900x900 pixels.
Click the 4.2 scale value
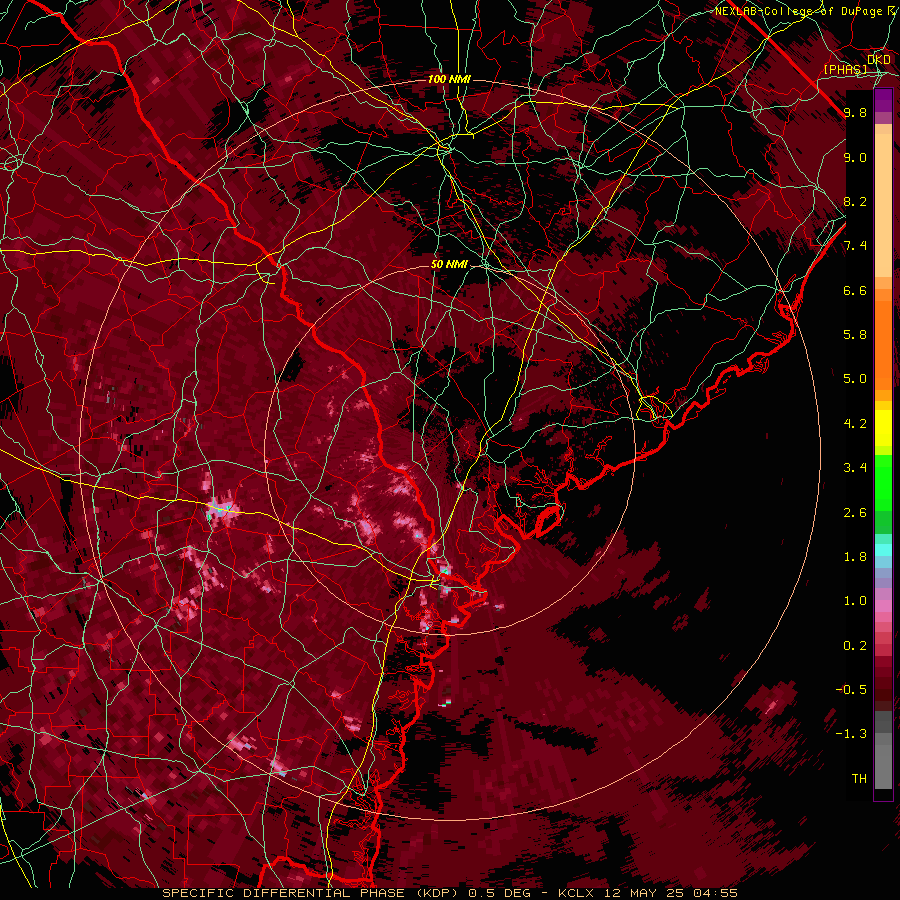(855, 424)
